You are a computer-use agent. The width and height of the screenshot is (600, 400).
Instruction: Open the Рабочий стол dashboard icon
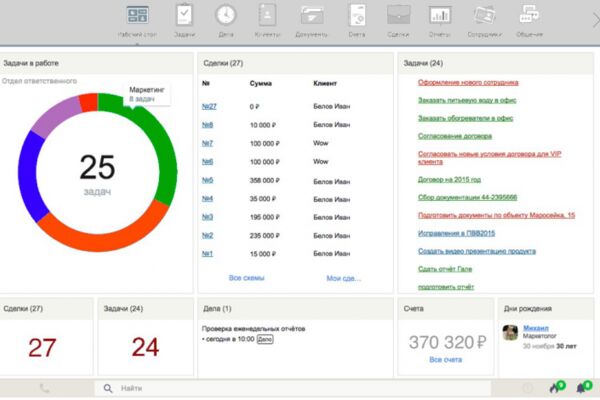137,16
